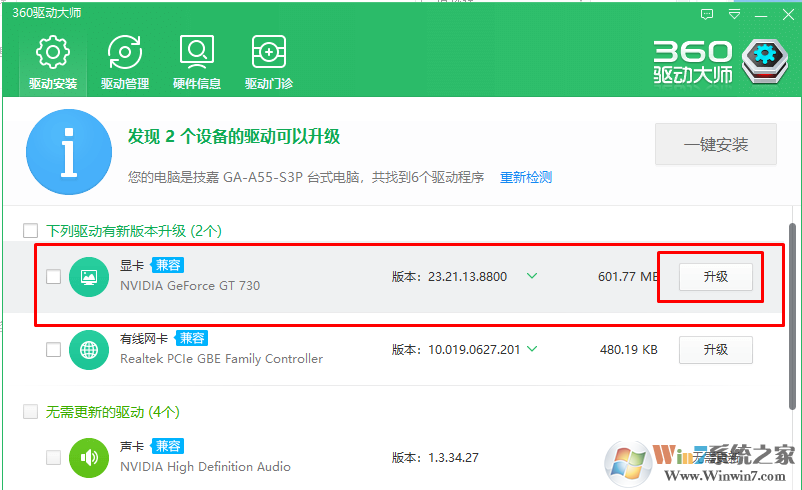Click the 重新检测 link
802x490 pixels.
coord(526,177)
